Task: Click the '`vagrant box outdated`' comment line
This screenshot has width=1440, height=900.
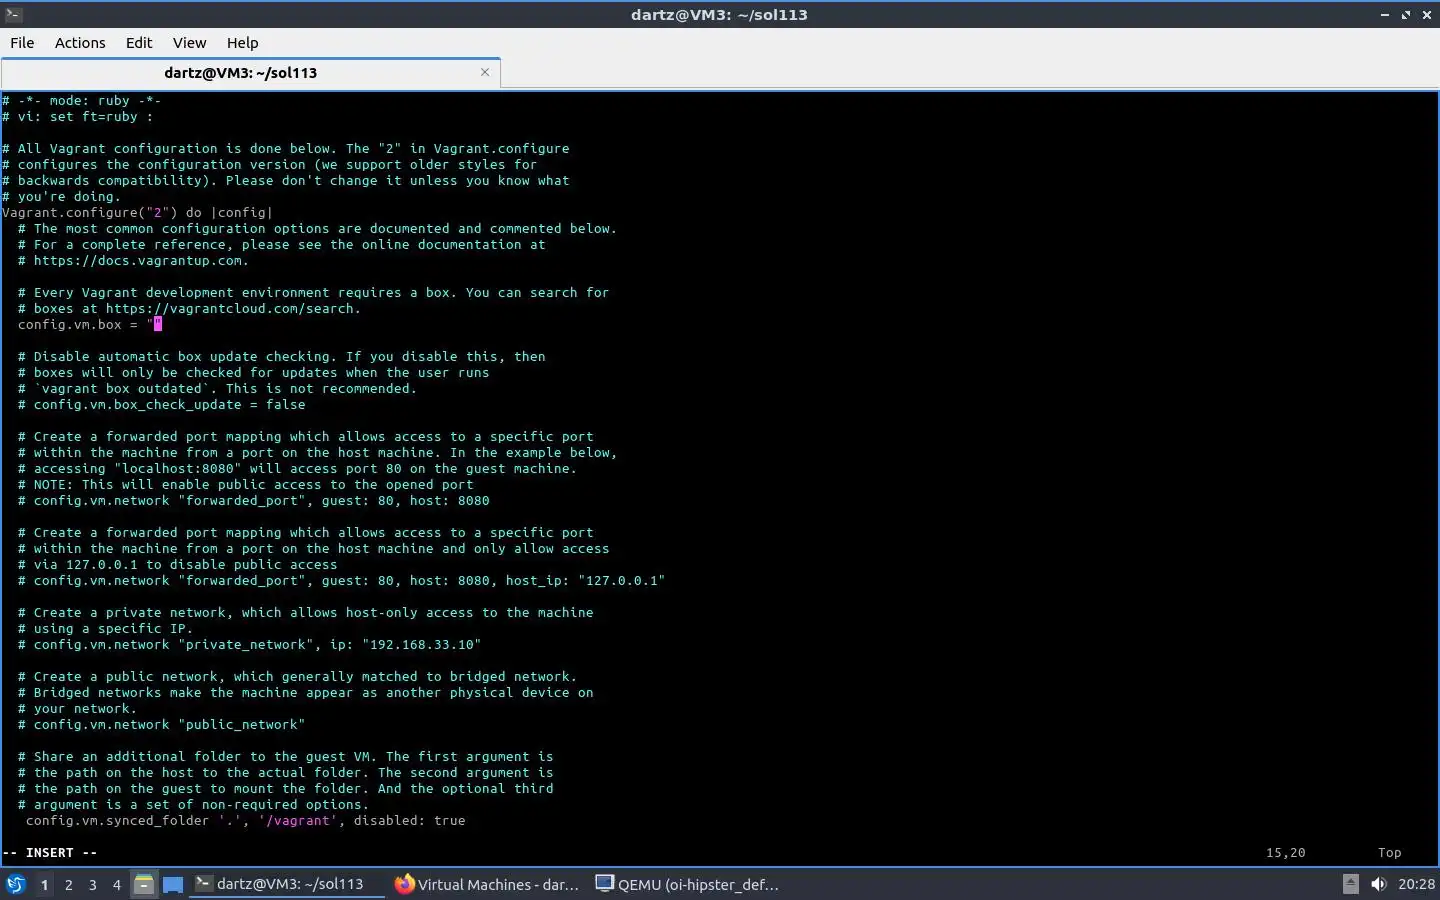Action: coord(217,388)
